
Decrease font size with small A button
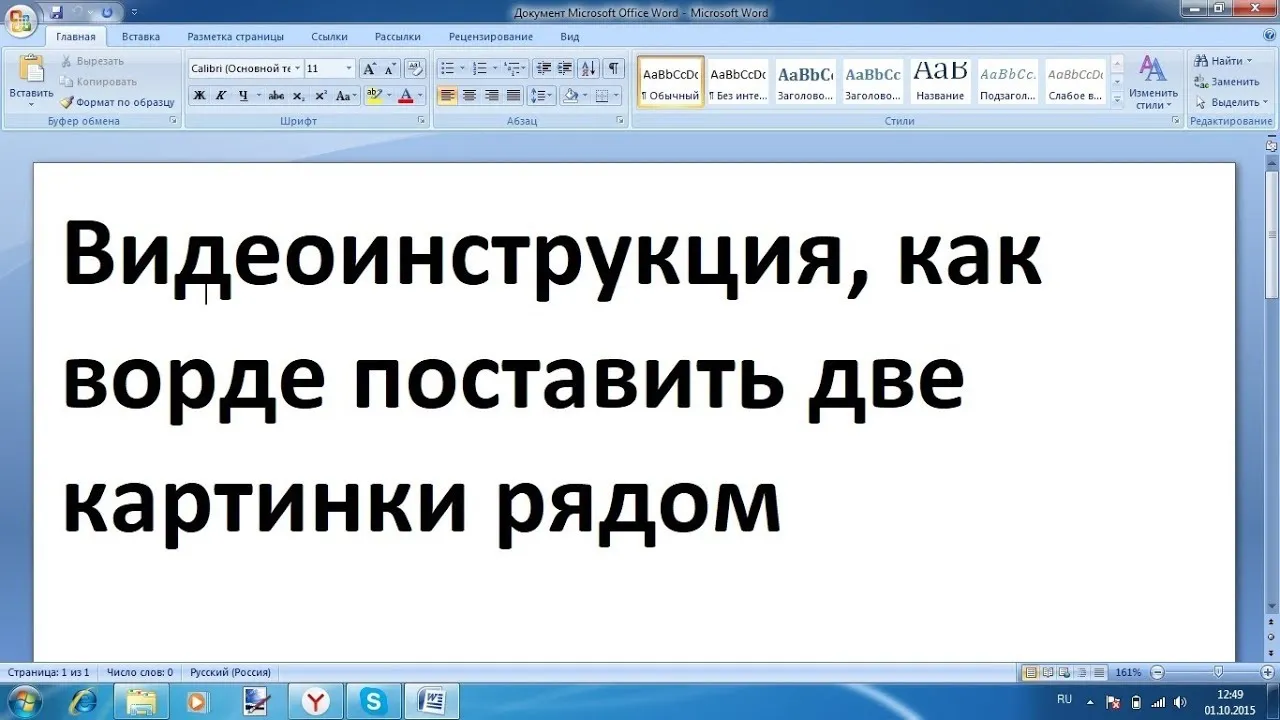(389, 69)
